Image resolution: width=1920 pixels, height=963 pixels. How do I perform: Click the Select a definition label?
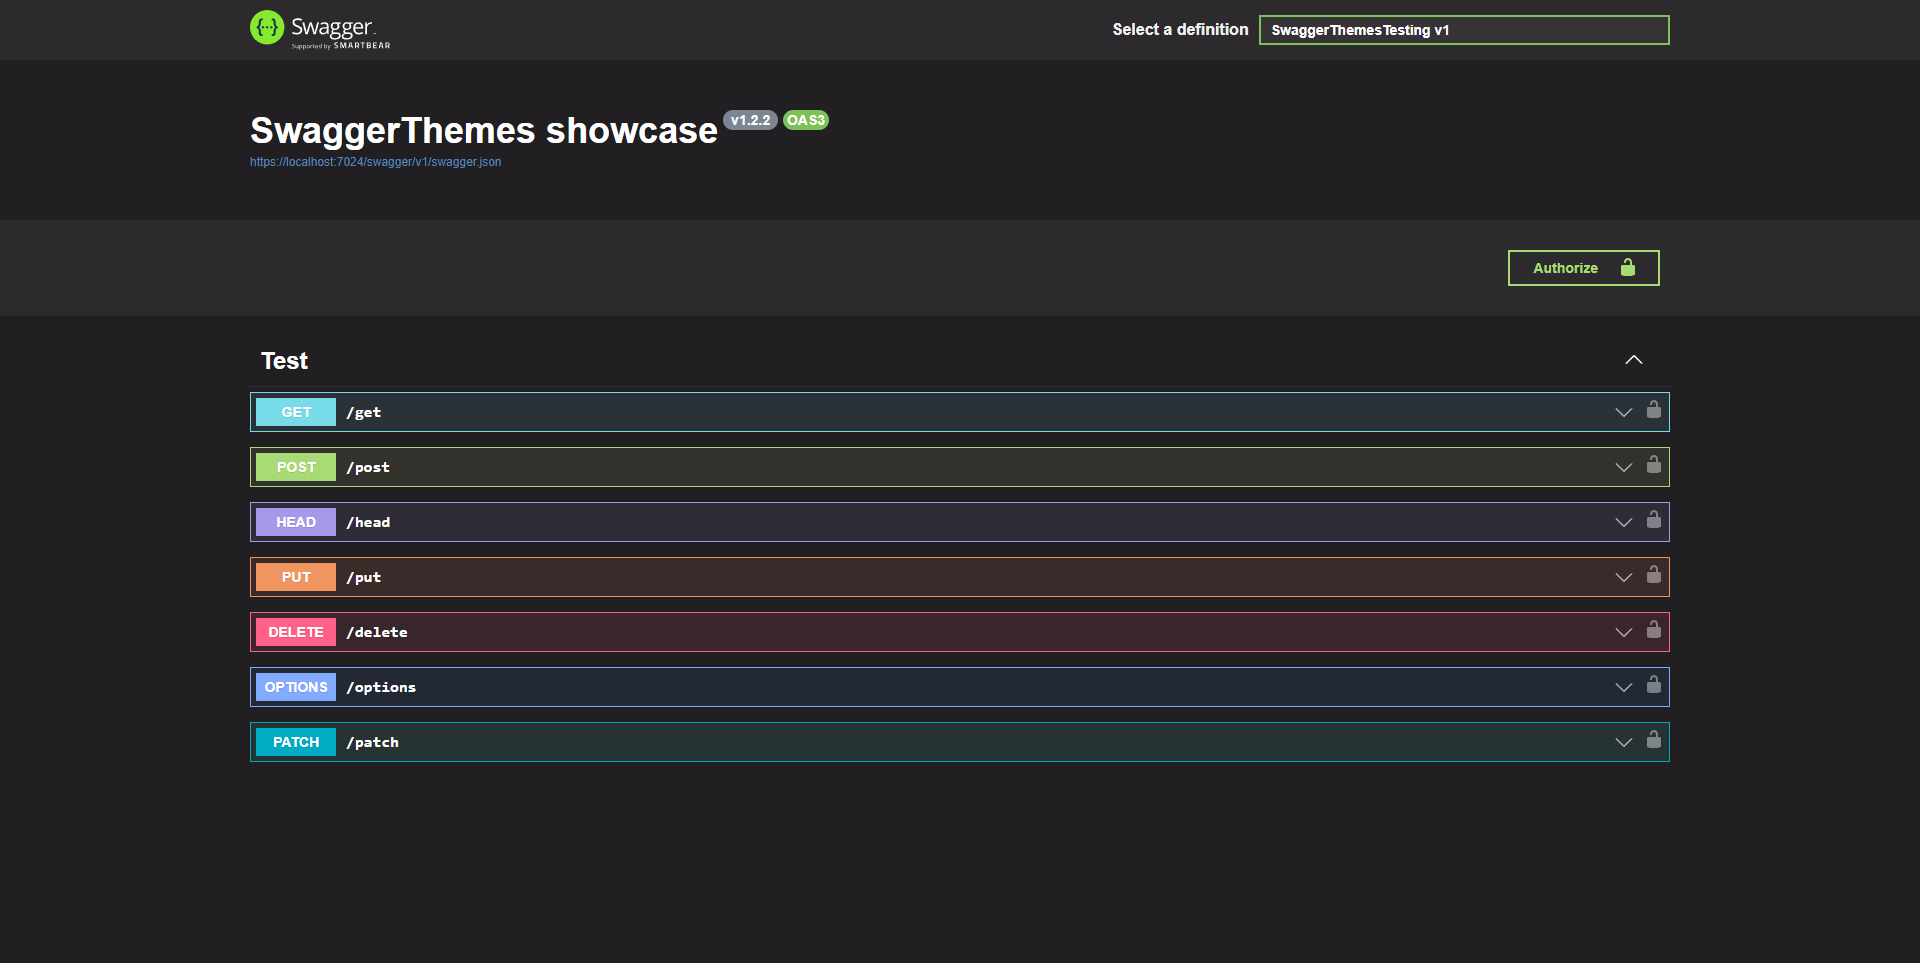1180,30
